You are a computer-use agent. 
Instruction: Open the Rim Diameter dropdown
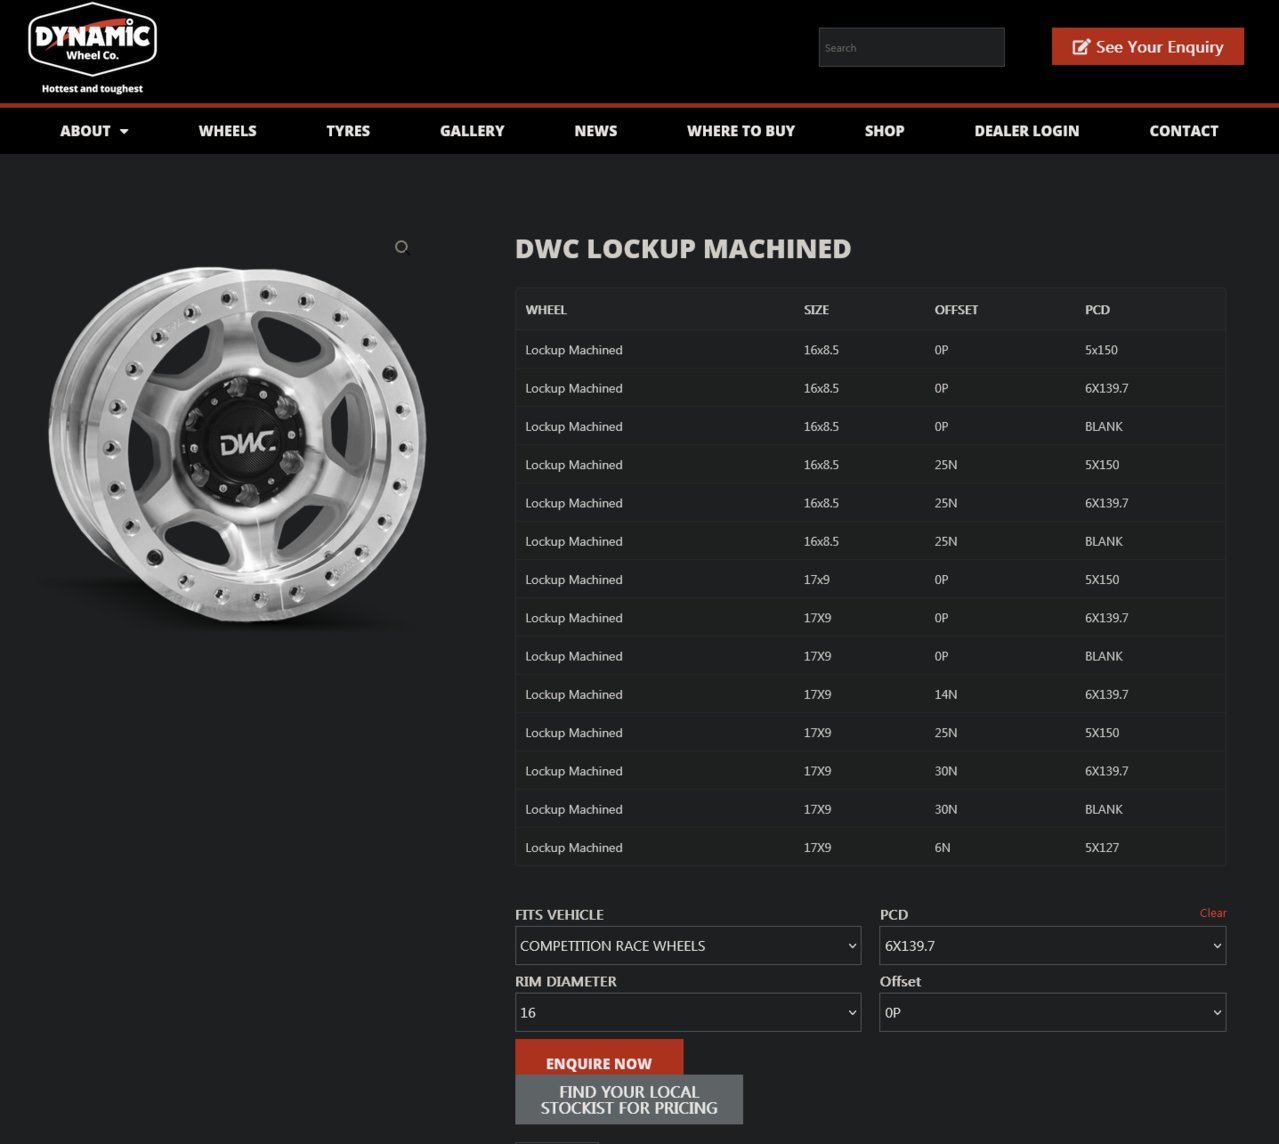coord(688,1013)
